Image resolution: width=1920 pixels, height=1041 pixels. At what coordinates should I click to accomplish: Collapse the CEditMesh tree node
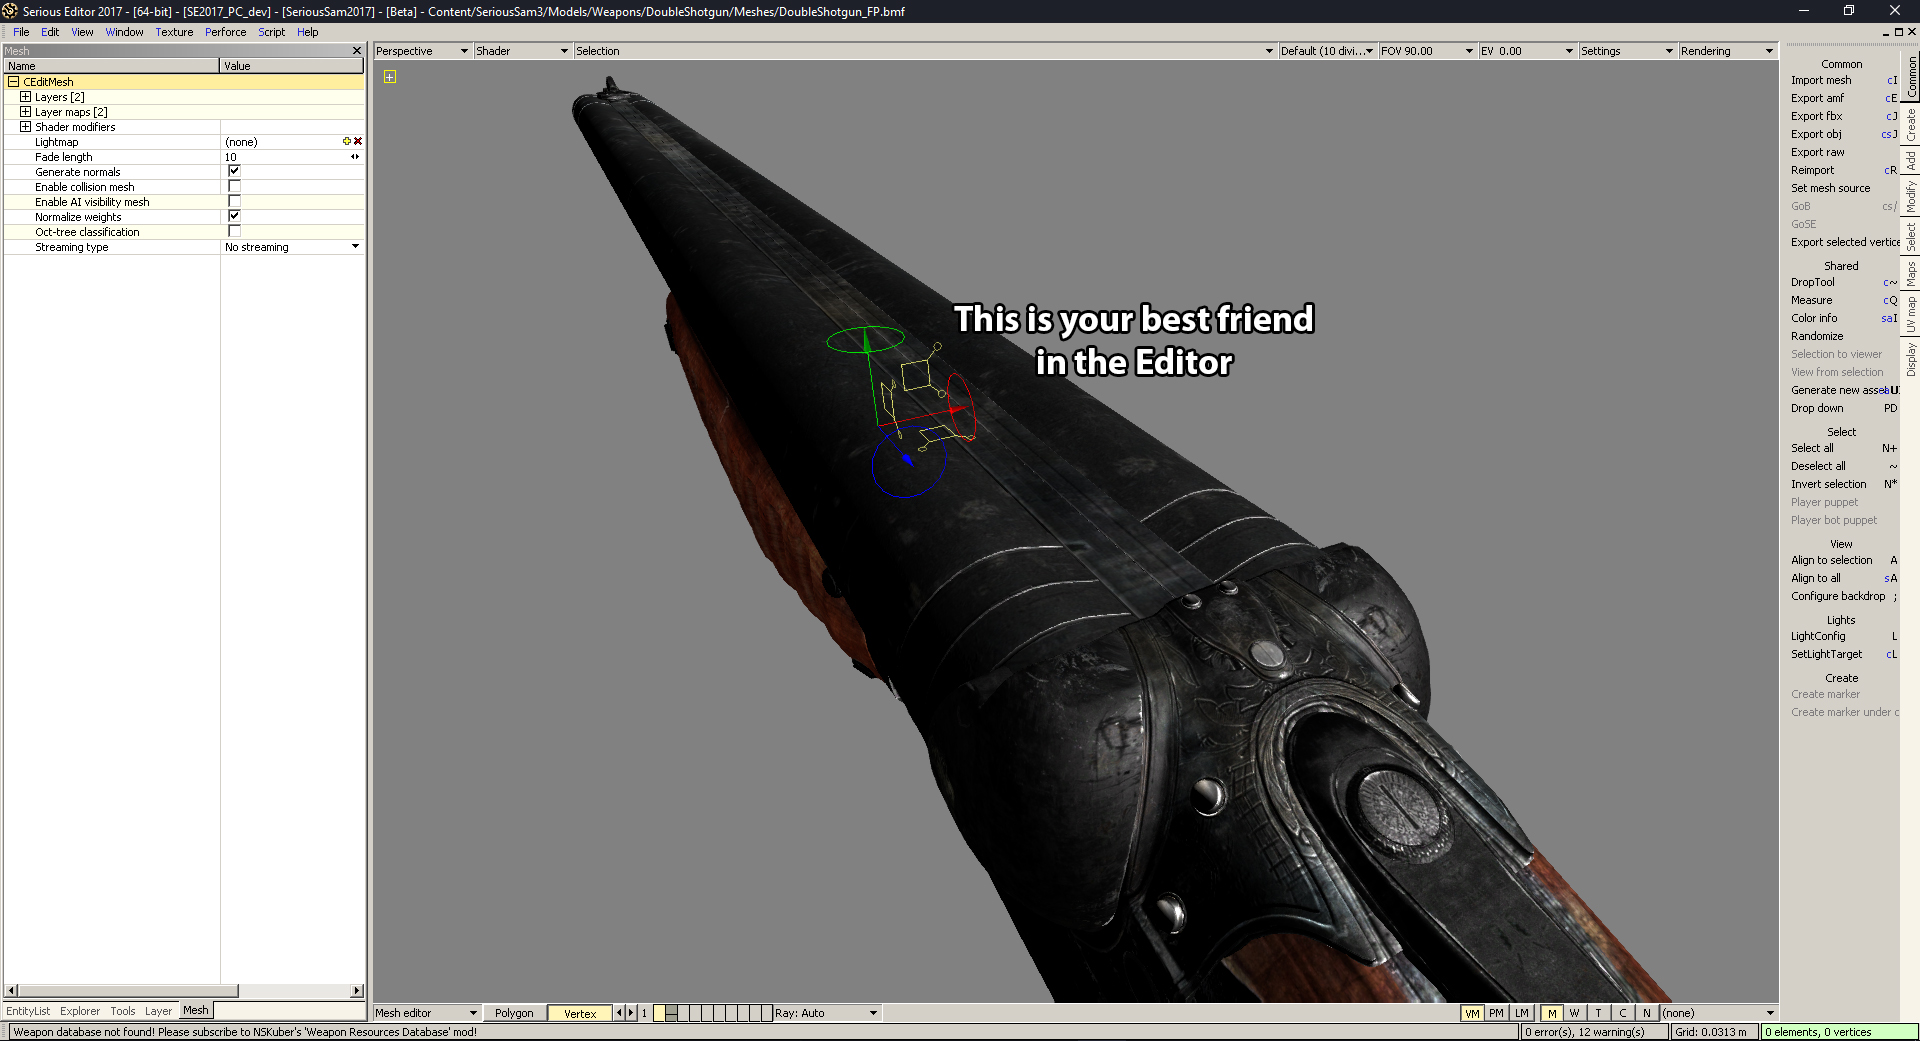tap(14, 82)
